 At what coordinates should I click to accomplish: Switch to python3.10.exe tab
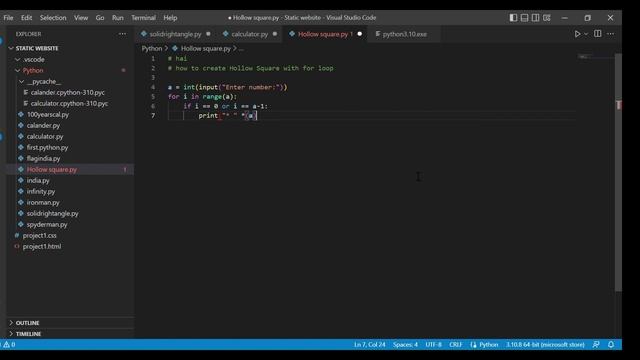(404, 34)
